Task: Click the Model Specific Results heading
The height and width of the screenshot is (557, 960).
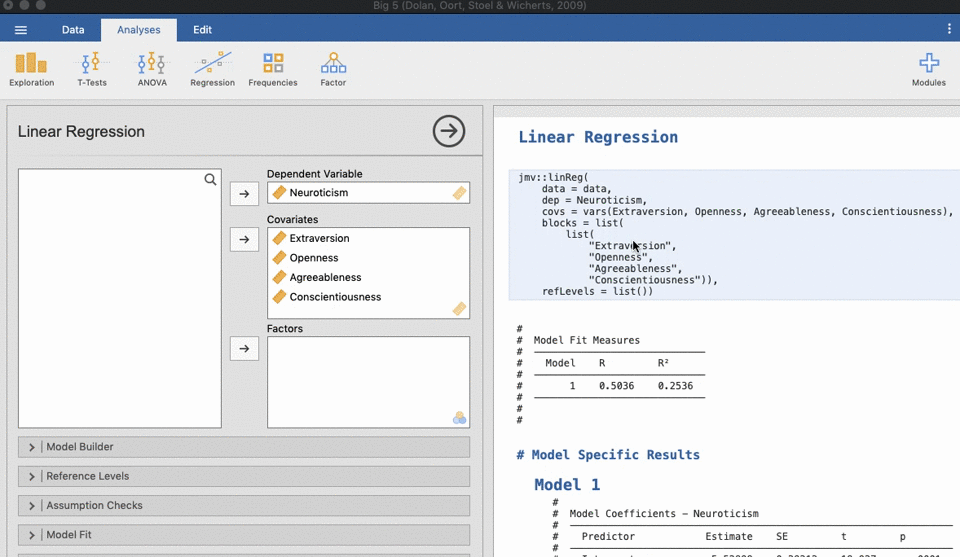Action: tap(608, 455)
